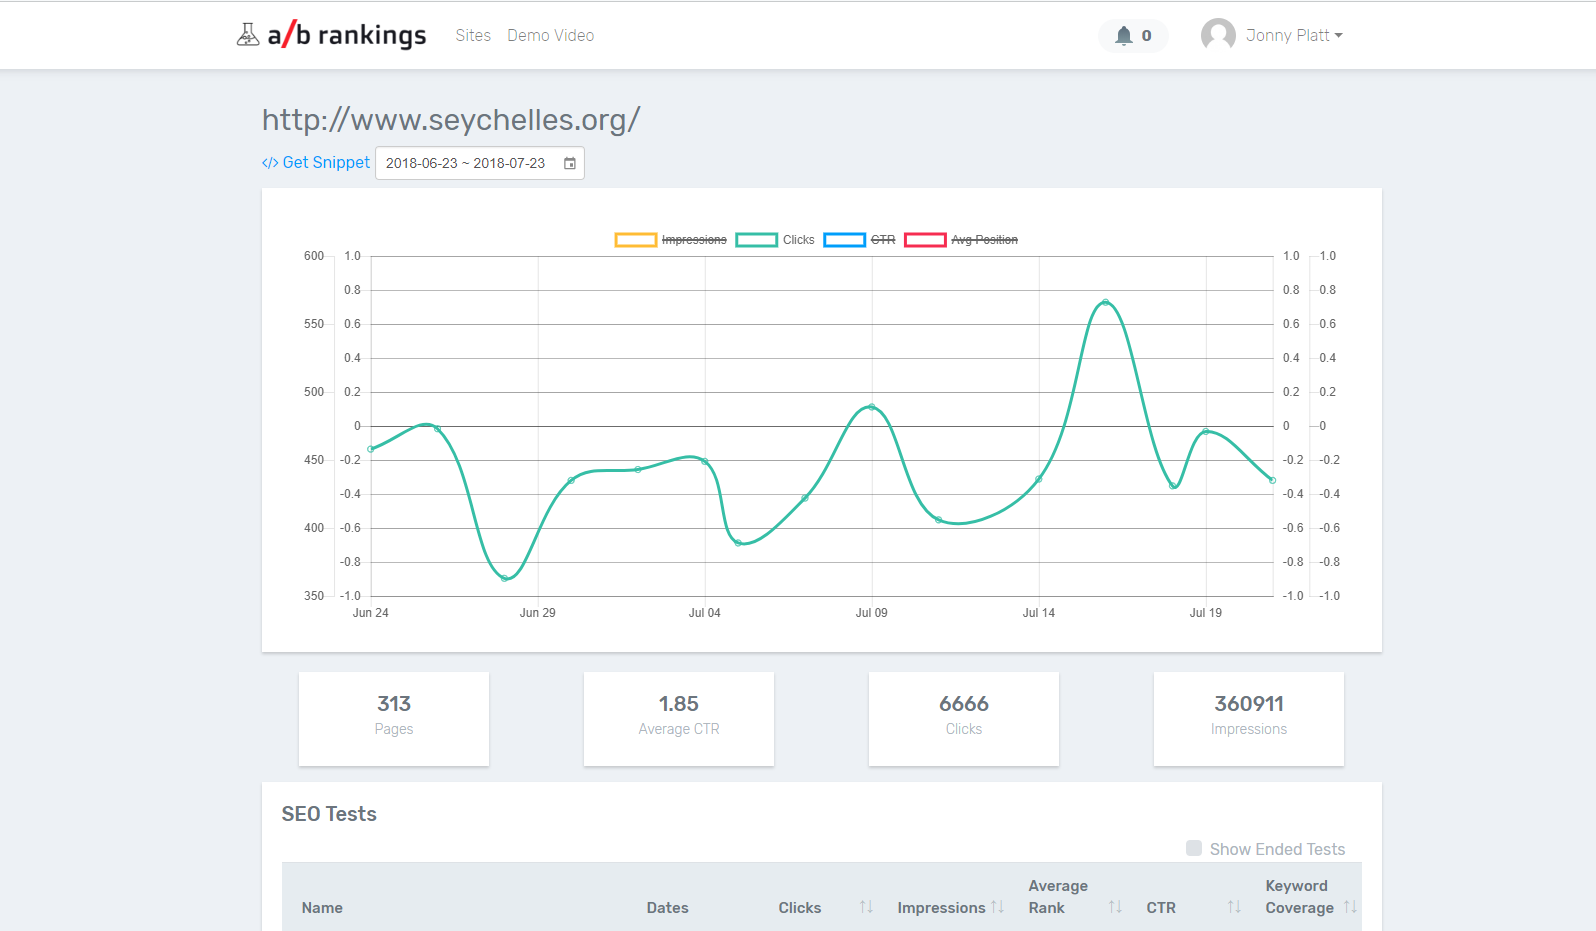The image size is (1596, 931).
Task: Sort by Average Rank arrows
Action: click(1115, 907)
